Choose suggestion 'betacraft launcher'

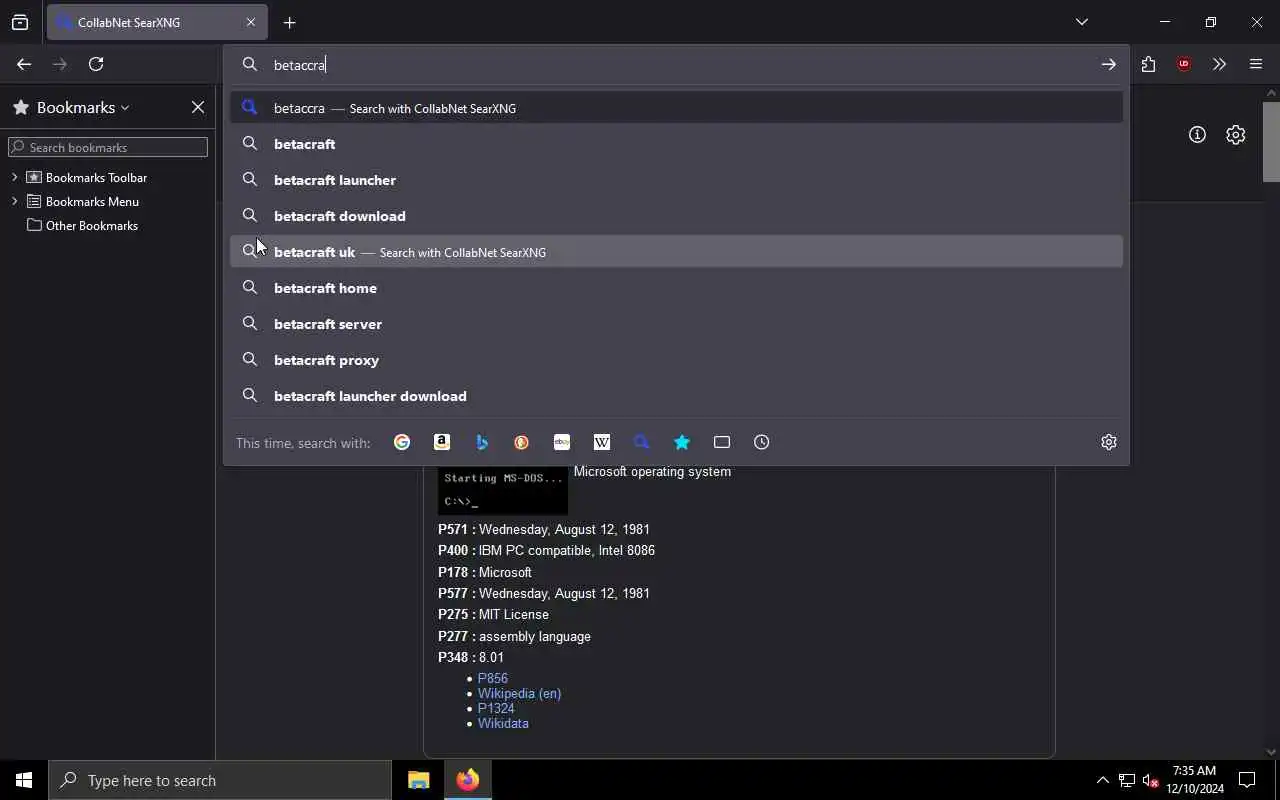click(676, 180)
